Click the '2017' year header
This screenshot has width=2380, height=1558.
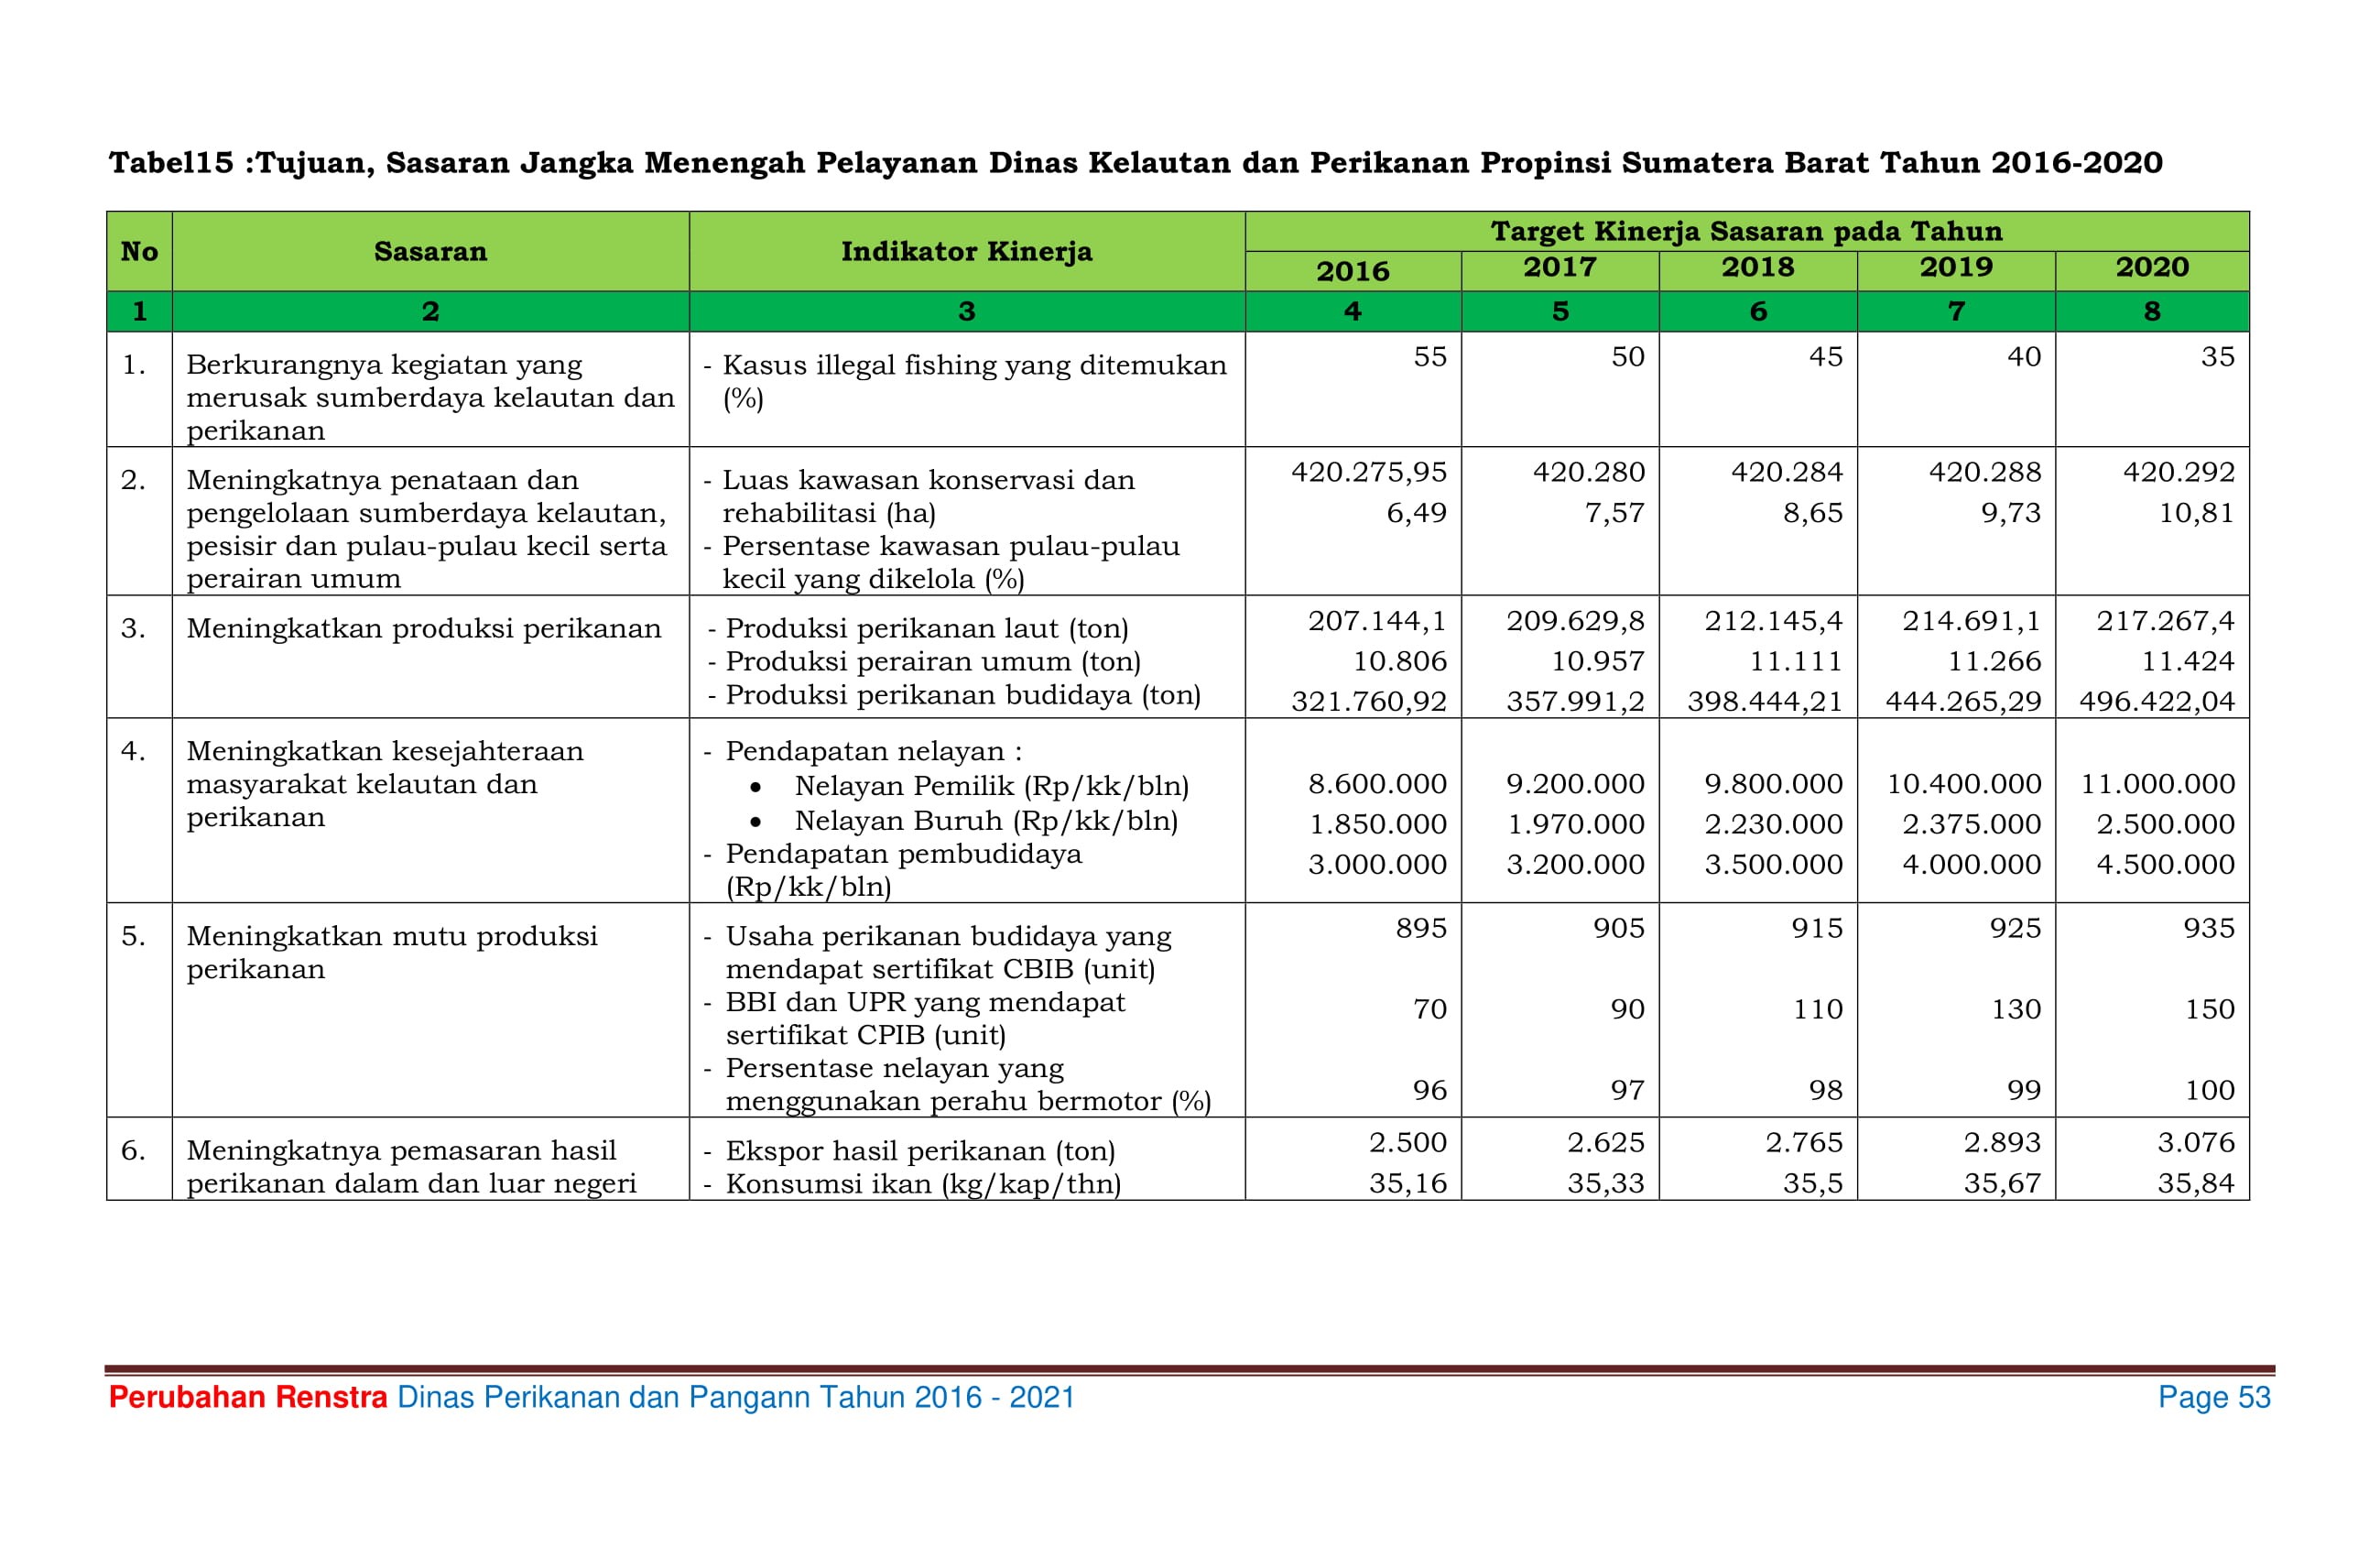coord(1559,267)
